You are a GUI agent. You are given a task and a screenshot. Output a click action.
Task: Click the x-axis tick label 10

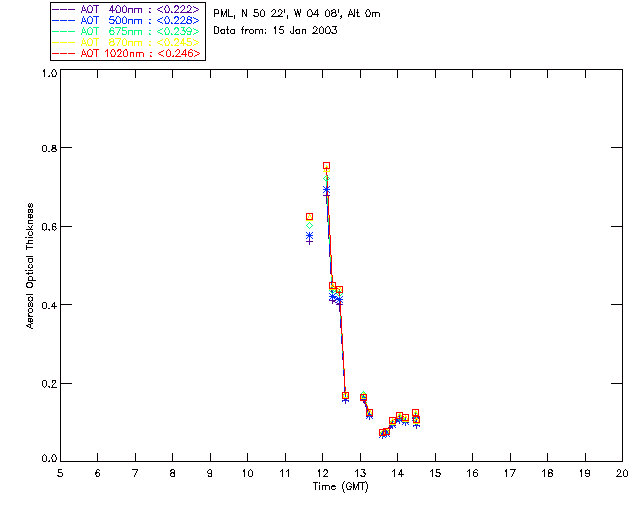click(x=247, y=473)
